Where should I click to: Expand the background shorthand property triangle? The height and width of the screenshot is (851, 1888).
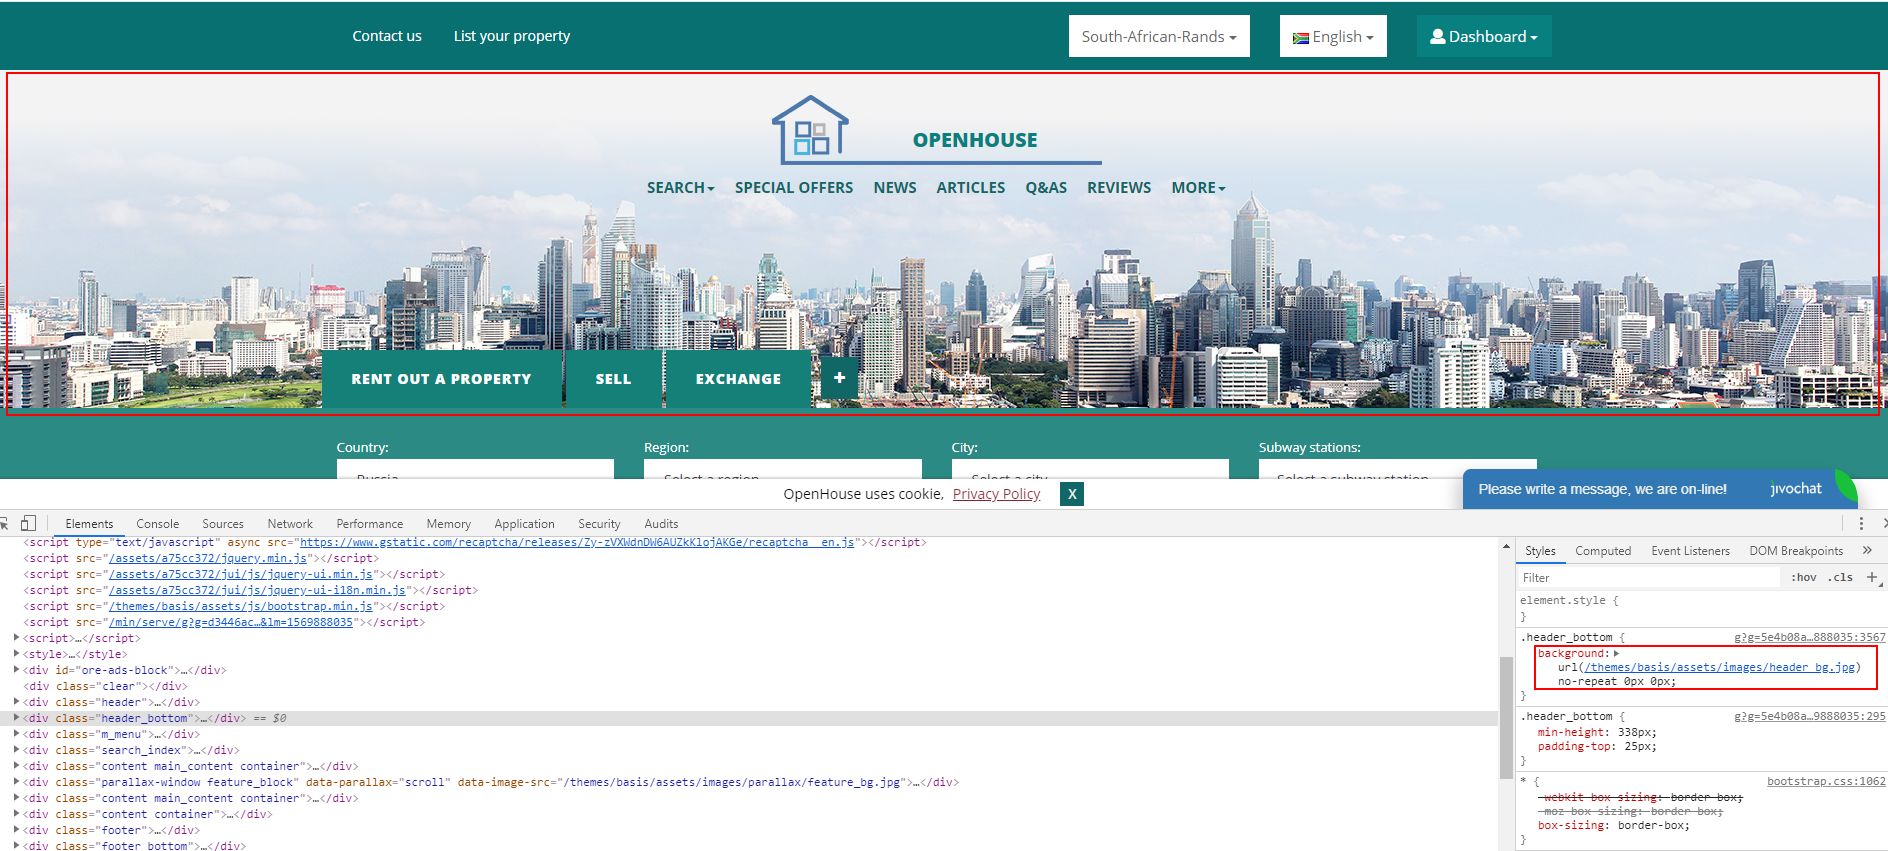click(x=1616, y=653)
